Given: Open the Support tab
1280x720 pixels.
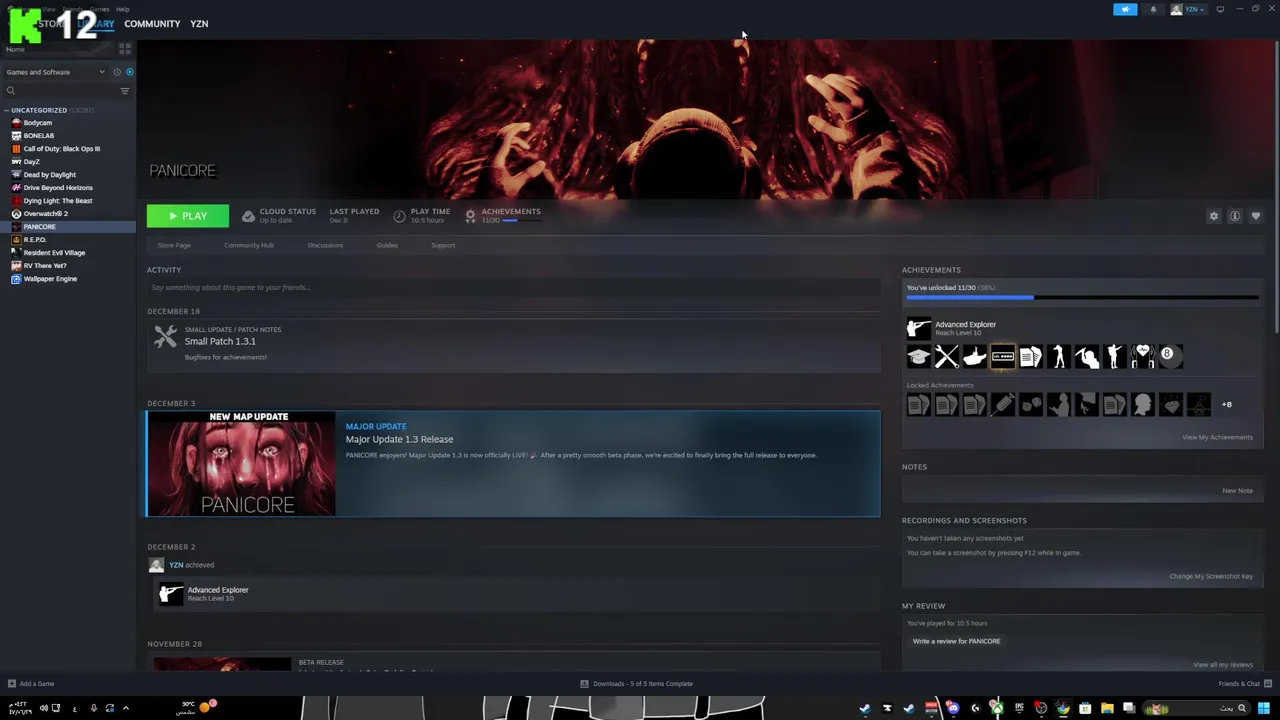Looking at the screenshot, I should coord(443,245).
